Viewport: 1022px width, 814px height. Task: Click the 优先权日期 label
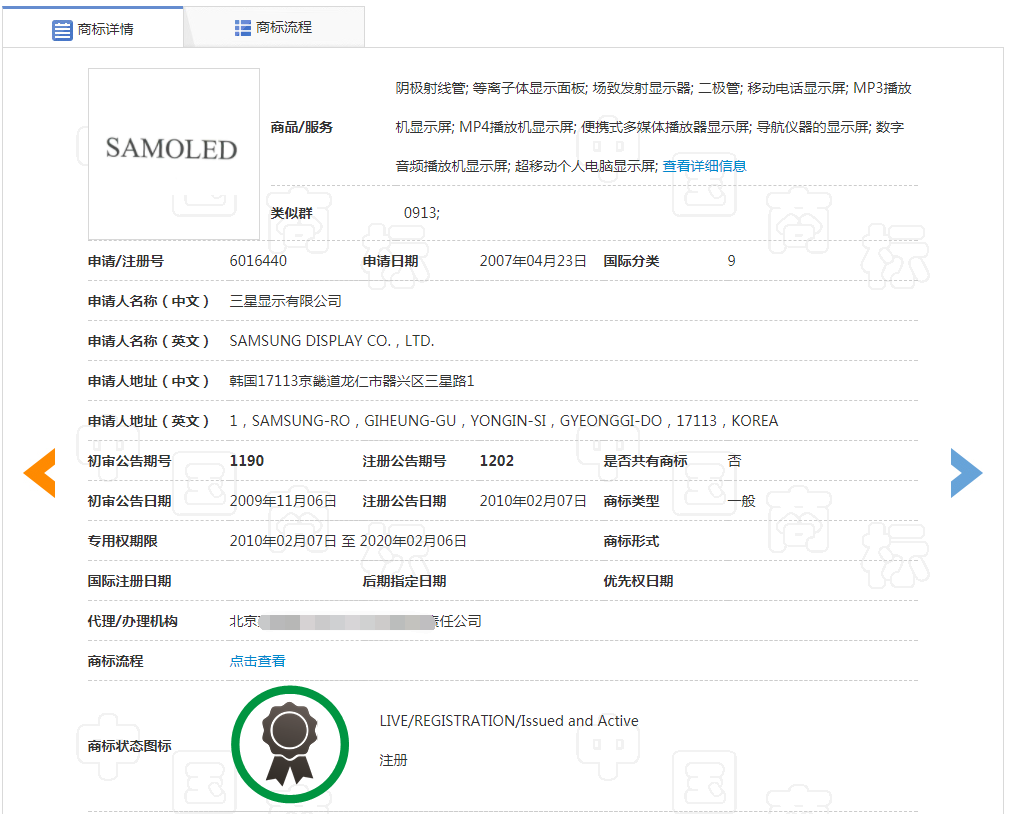[x=638, y=581]
